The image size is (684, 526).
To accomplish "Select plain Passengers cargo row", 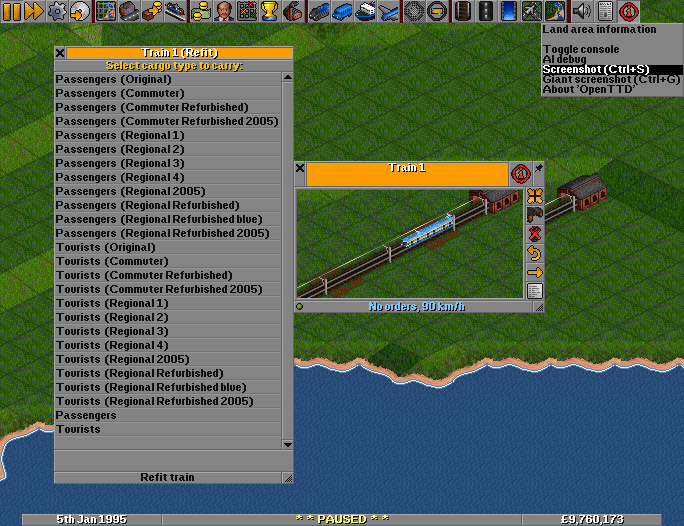I will pos(168,415).
